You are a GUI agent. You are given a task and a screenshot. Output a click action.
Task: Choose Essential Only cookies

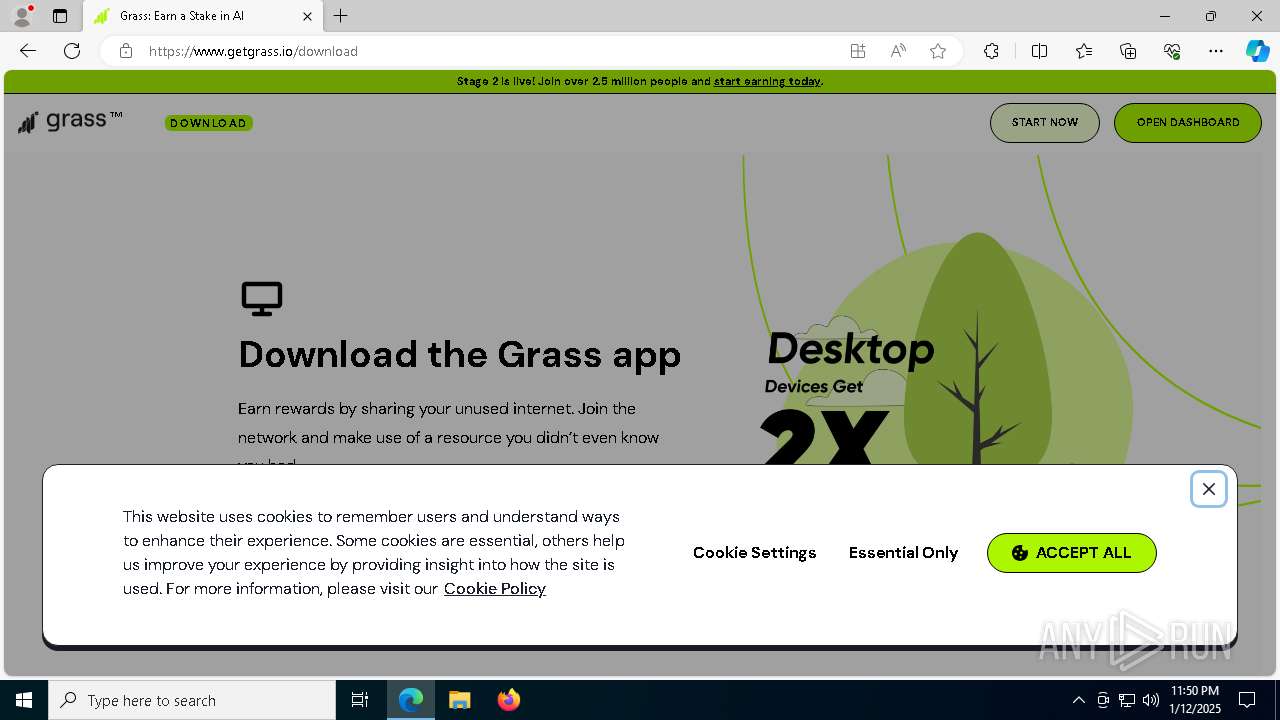(x=904, y=553)
